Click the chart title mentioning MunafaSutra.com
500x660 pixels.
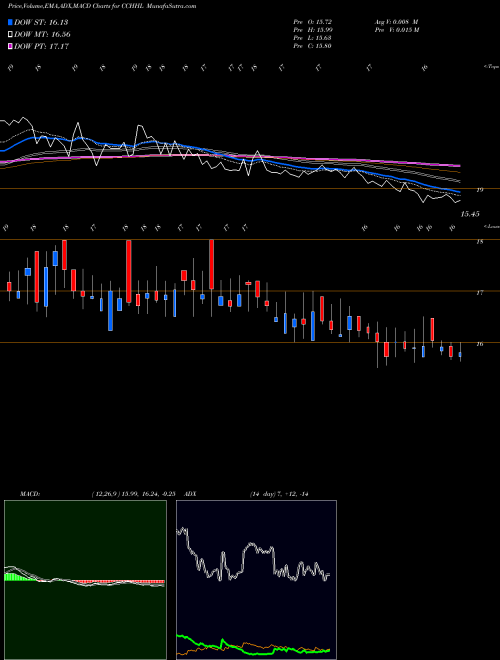pyautogui.click(x=102, y=6)
